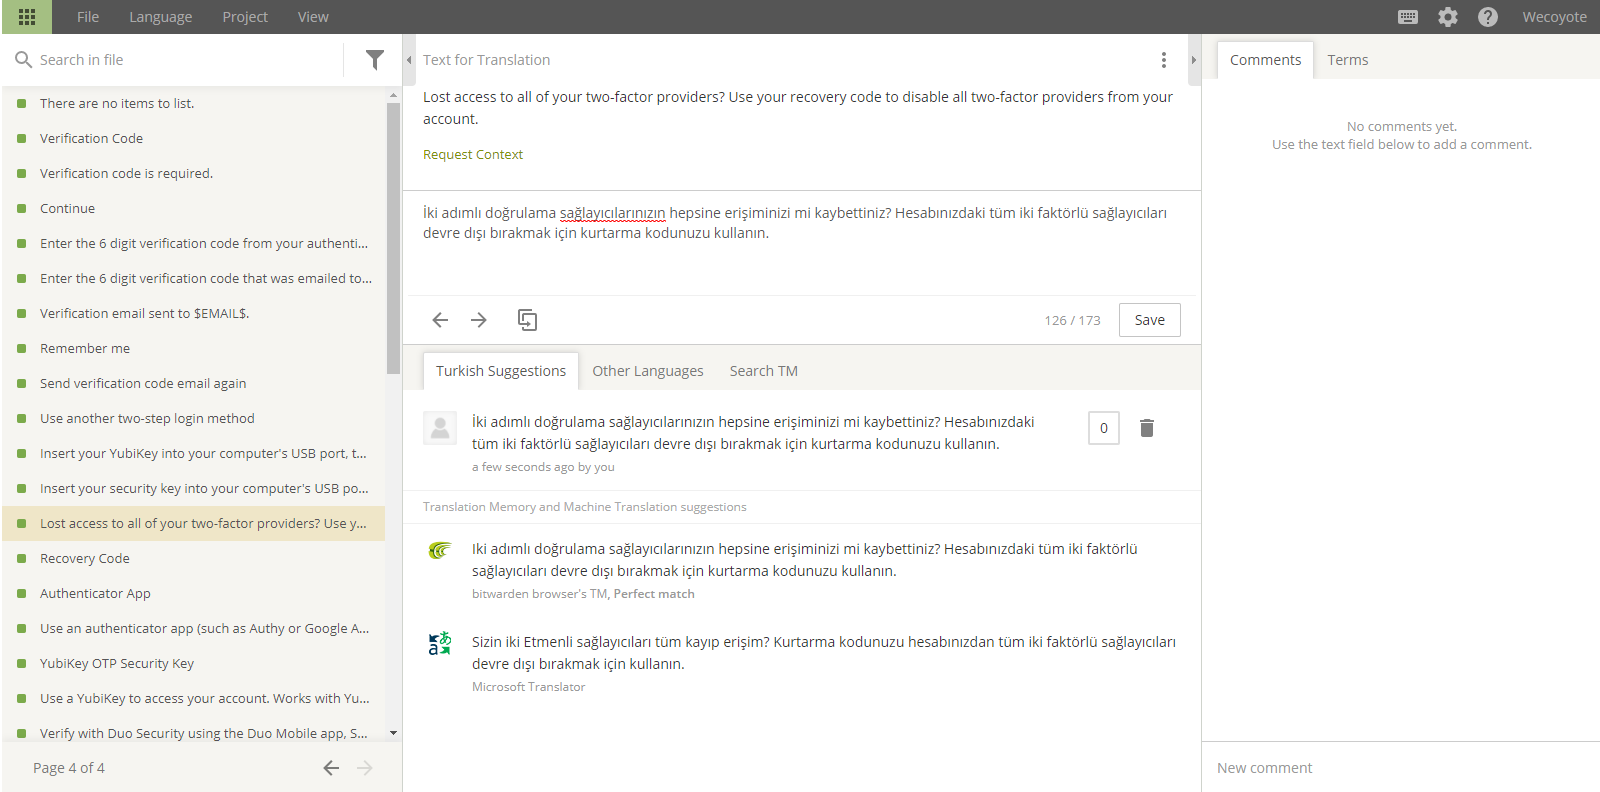Select 'Enter the 6 digit verification code from your authenti...' string

tap(194, 243)
